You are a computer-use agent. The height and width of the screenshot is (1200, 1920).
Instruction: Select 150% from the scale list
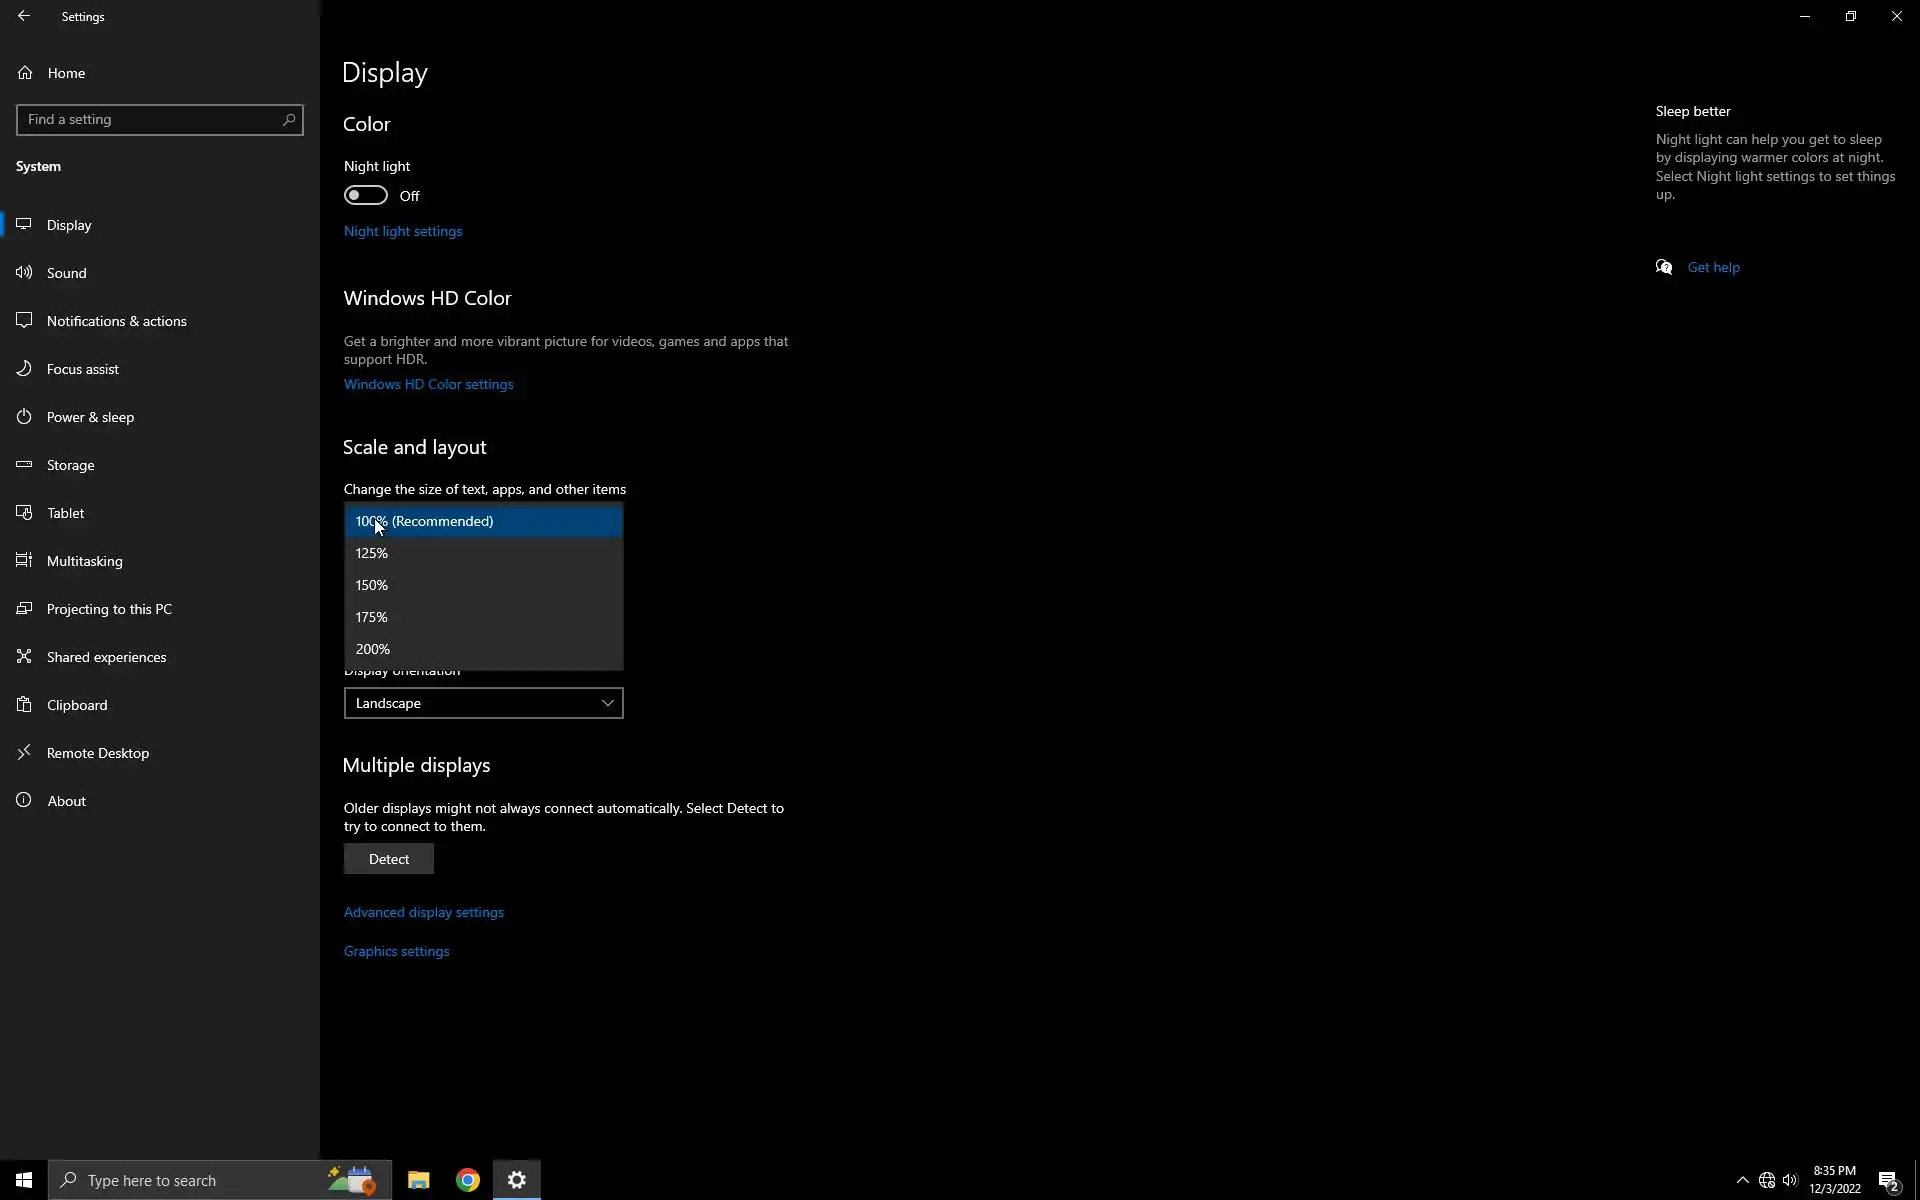(483, 585)
